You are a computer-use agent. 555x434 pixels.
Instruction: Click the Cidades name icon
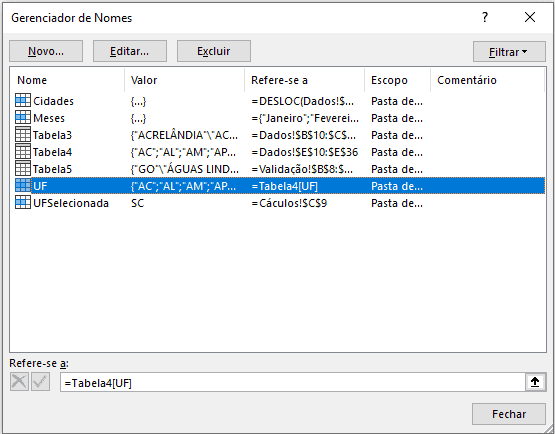(23, 101)
